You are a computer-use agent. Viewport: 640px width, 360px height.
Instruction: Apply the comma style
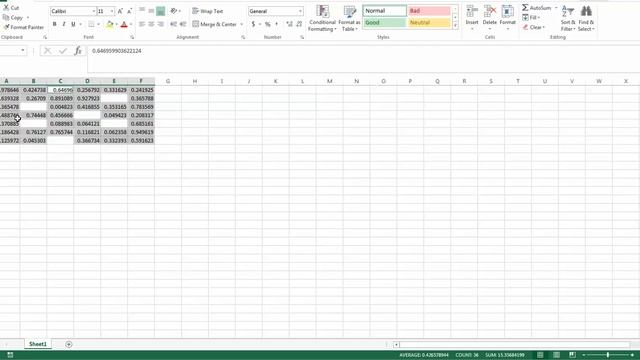click(277, 24)
